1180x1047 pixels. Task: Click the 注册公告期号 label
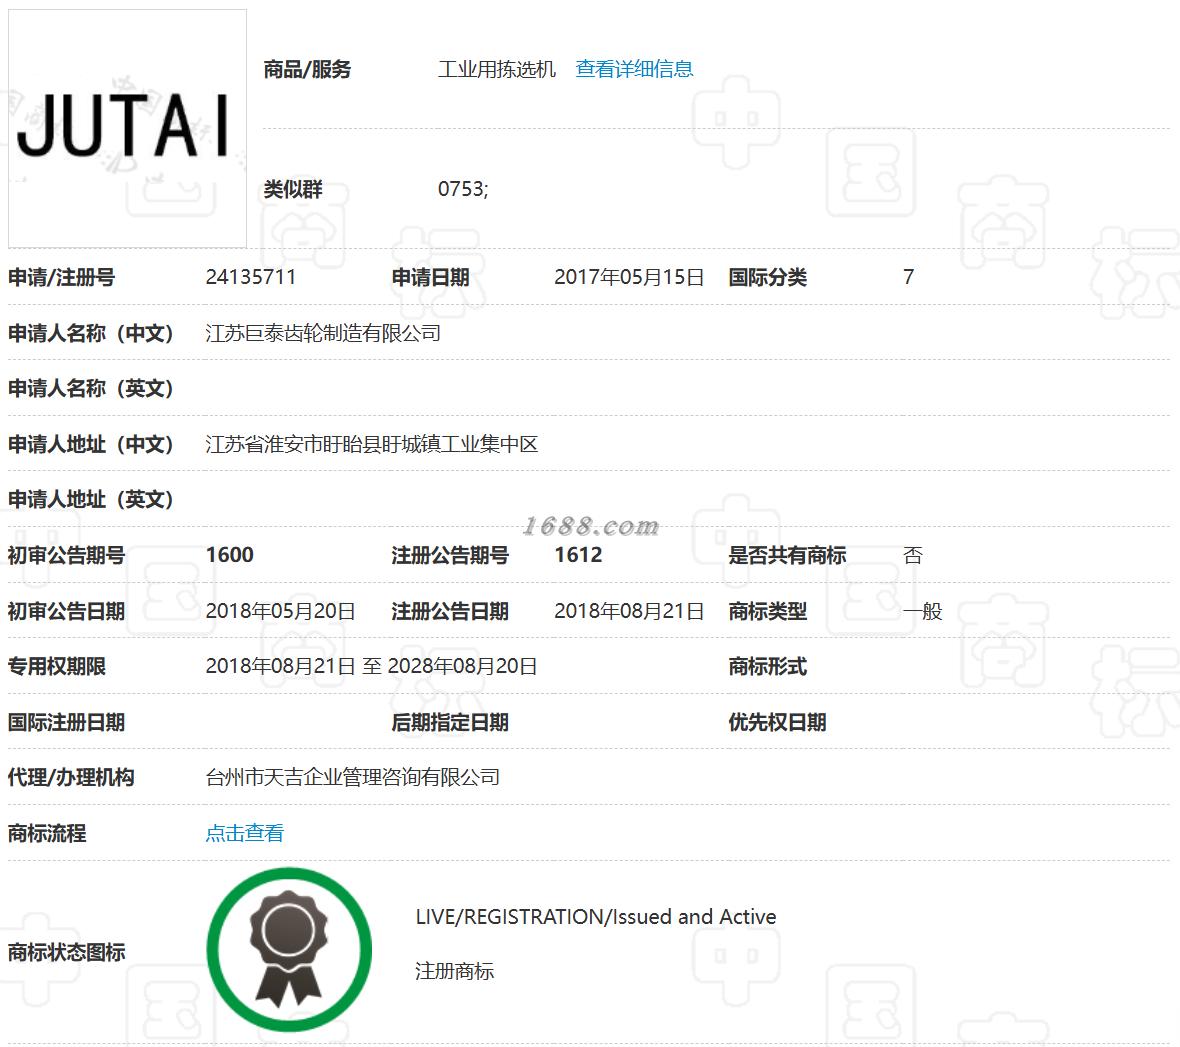tap(450, 555)
